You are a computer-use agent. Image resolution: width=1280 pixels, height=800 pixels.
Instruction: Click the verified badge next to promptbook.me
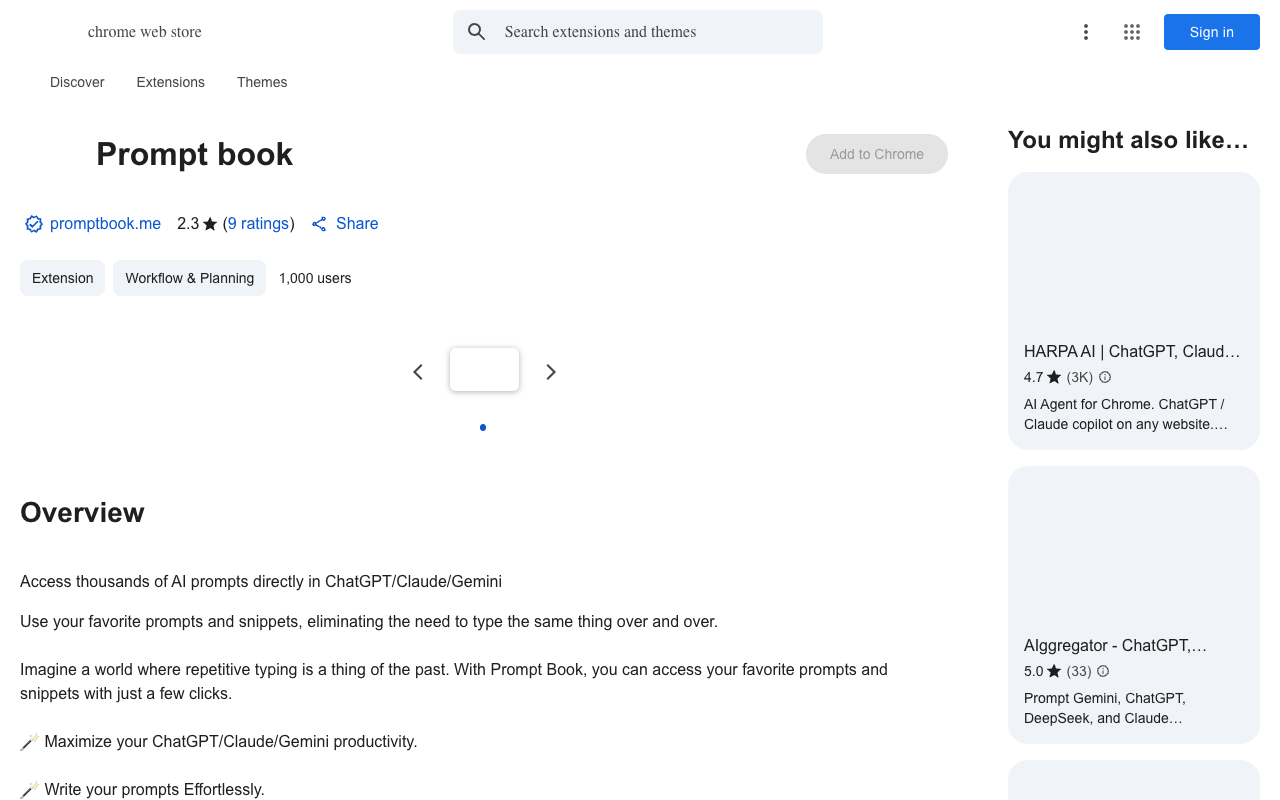point(34,224)
